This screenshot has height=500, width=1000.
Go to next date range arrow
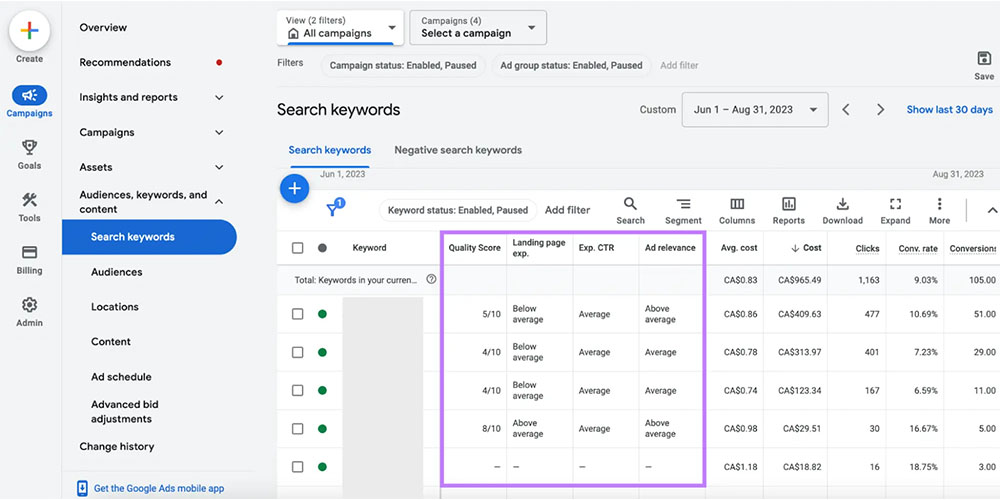pyautogui.click(x=880, y=110)
